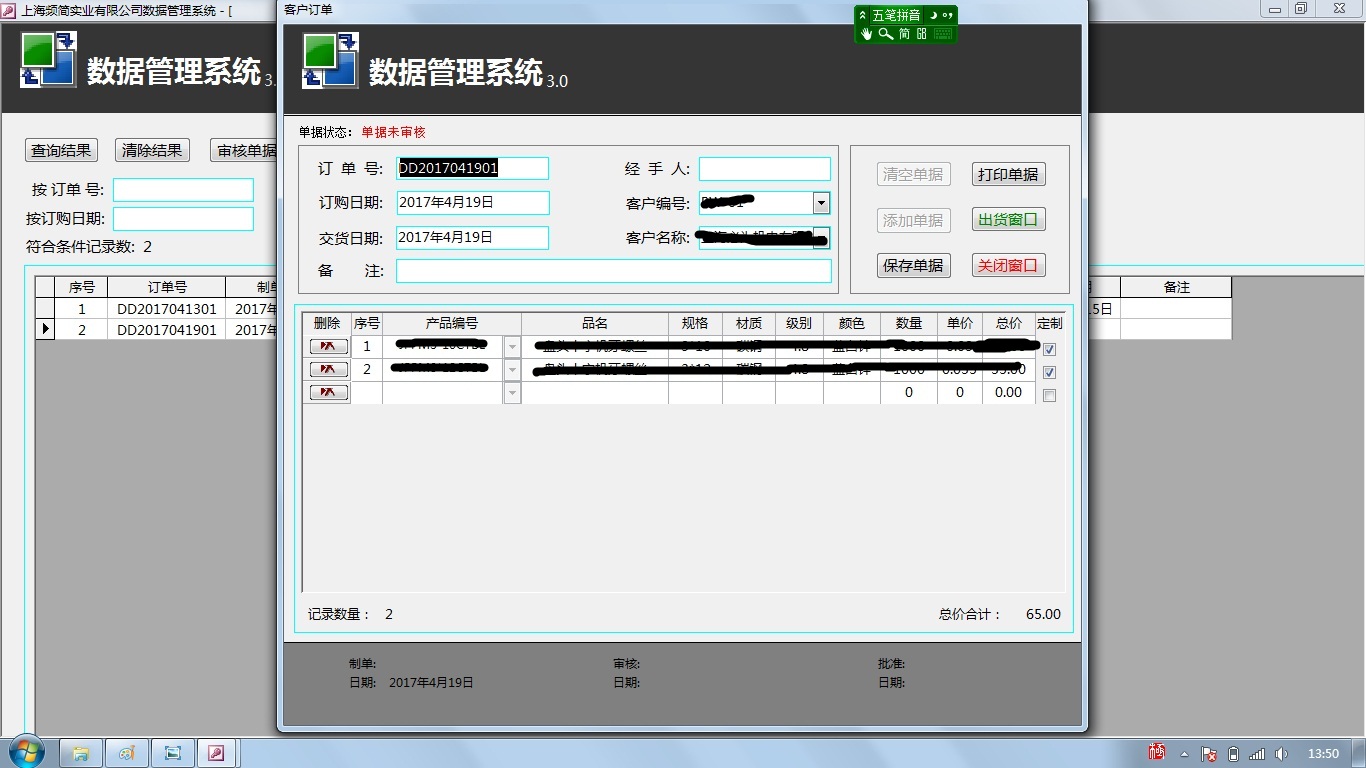This screenshot has height=768, width=1366.
Task: Select order DD2017041901 in the main list
Action: point(167,329)
